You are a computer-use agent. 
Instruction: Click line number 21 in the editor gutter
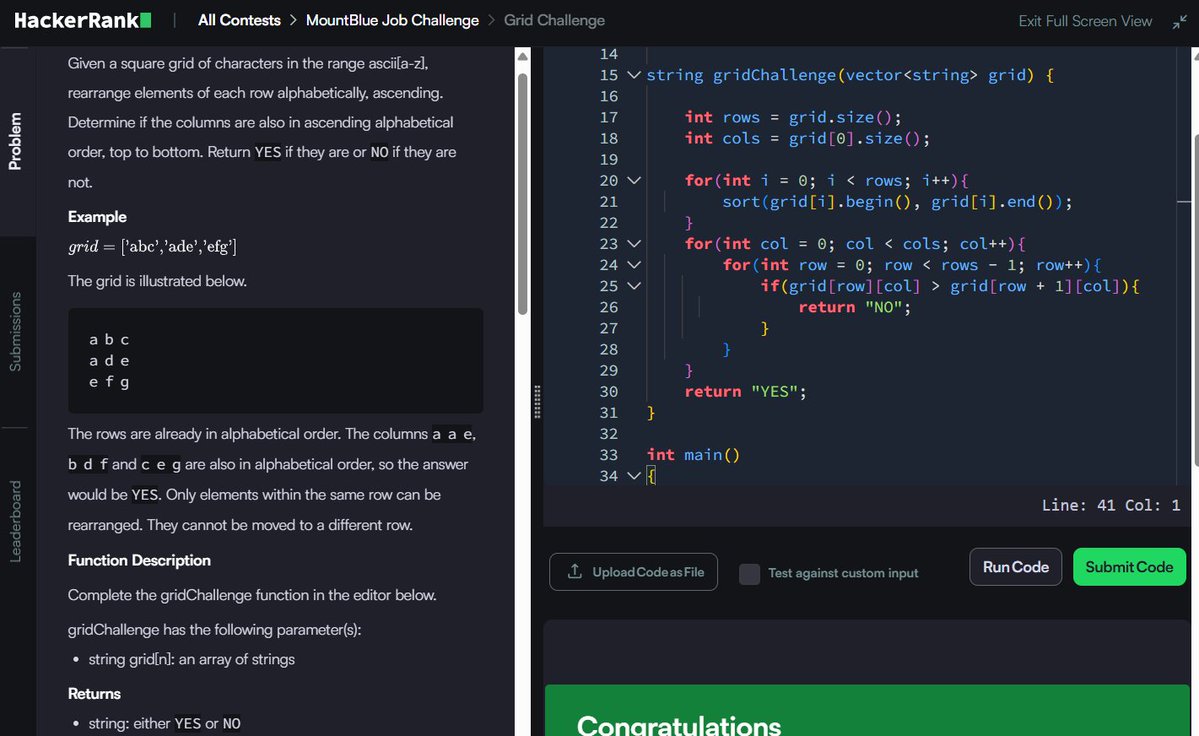(609, 202)
